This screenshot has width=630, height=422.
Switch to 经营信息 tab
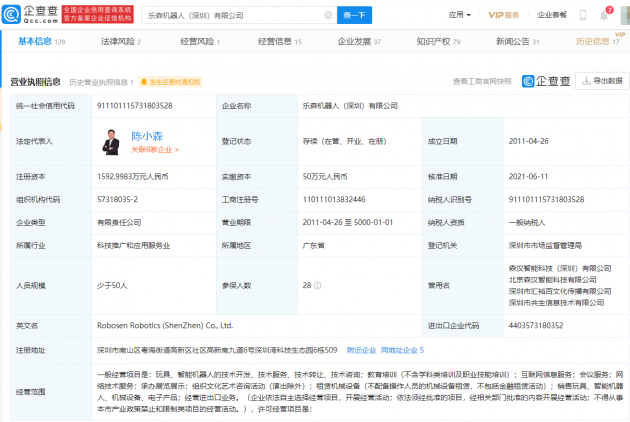point(280,41)
